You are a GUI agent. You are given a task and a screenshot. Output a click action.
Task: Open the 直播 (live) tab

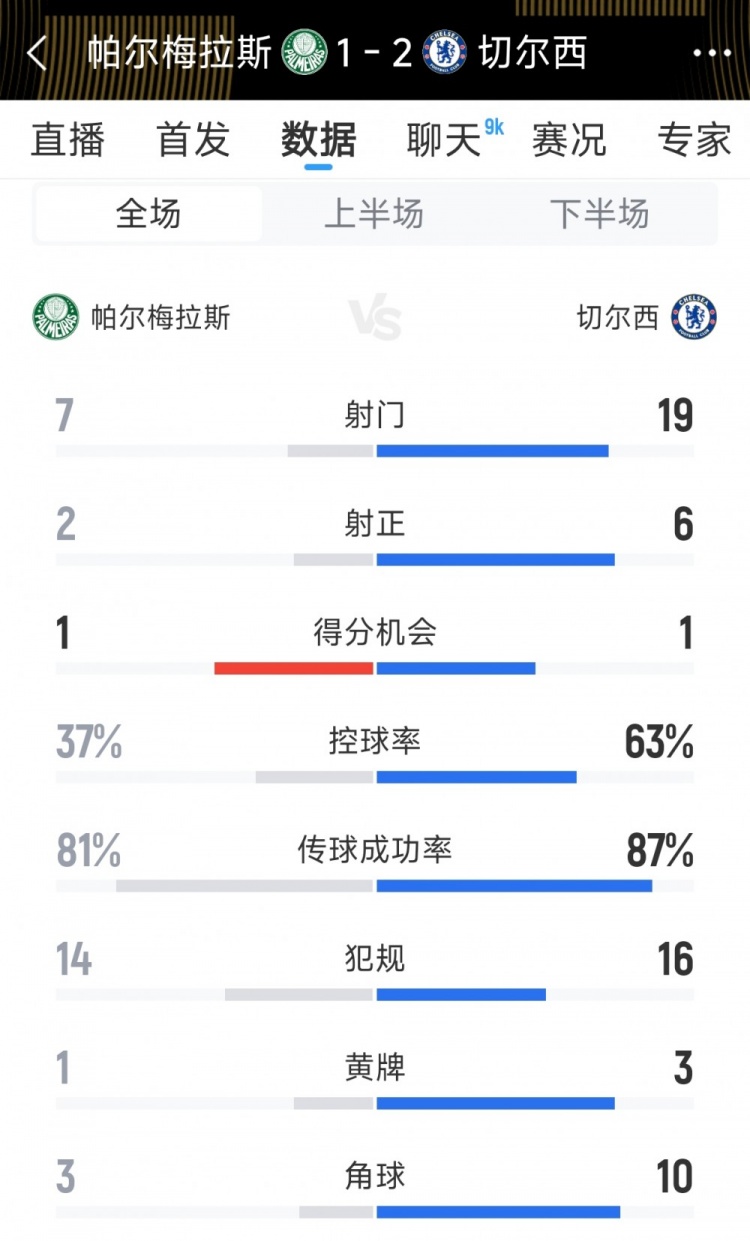[69, 141]
